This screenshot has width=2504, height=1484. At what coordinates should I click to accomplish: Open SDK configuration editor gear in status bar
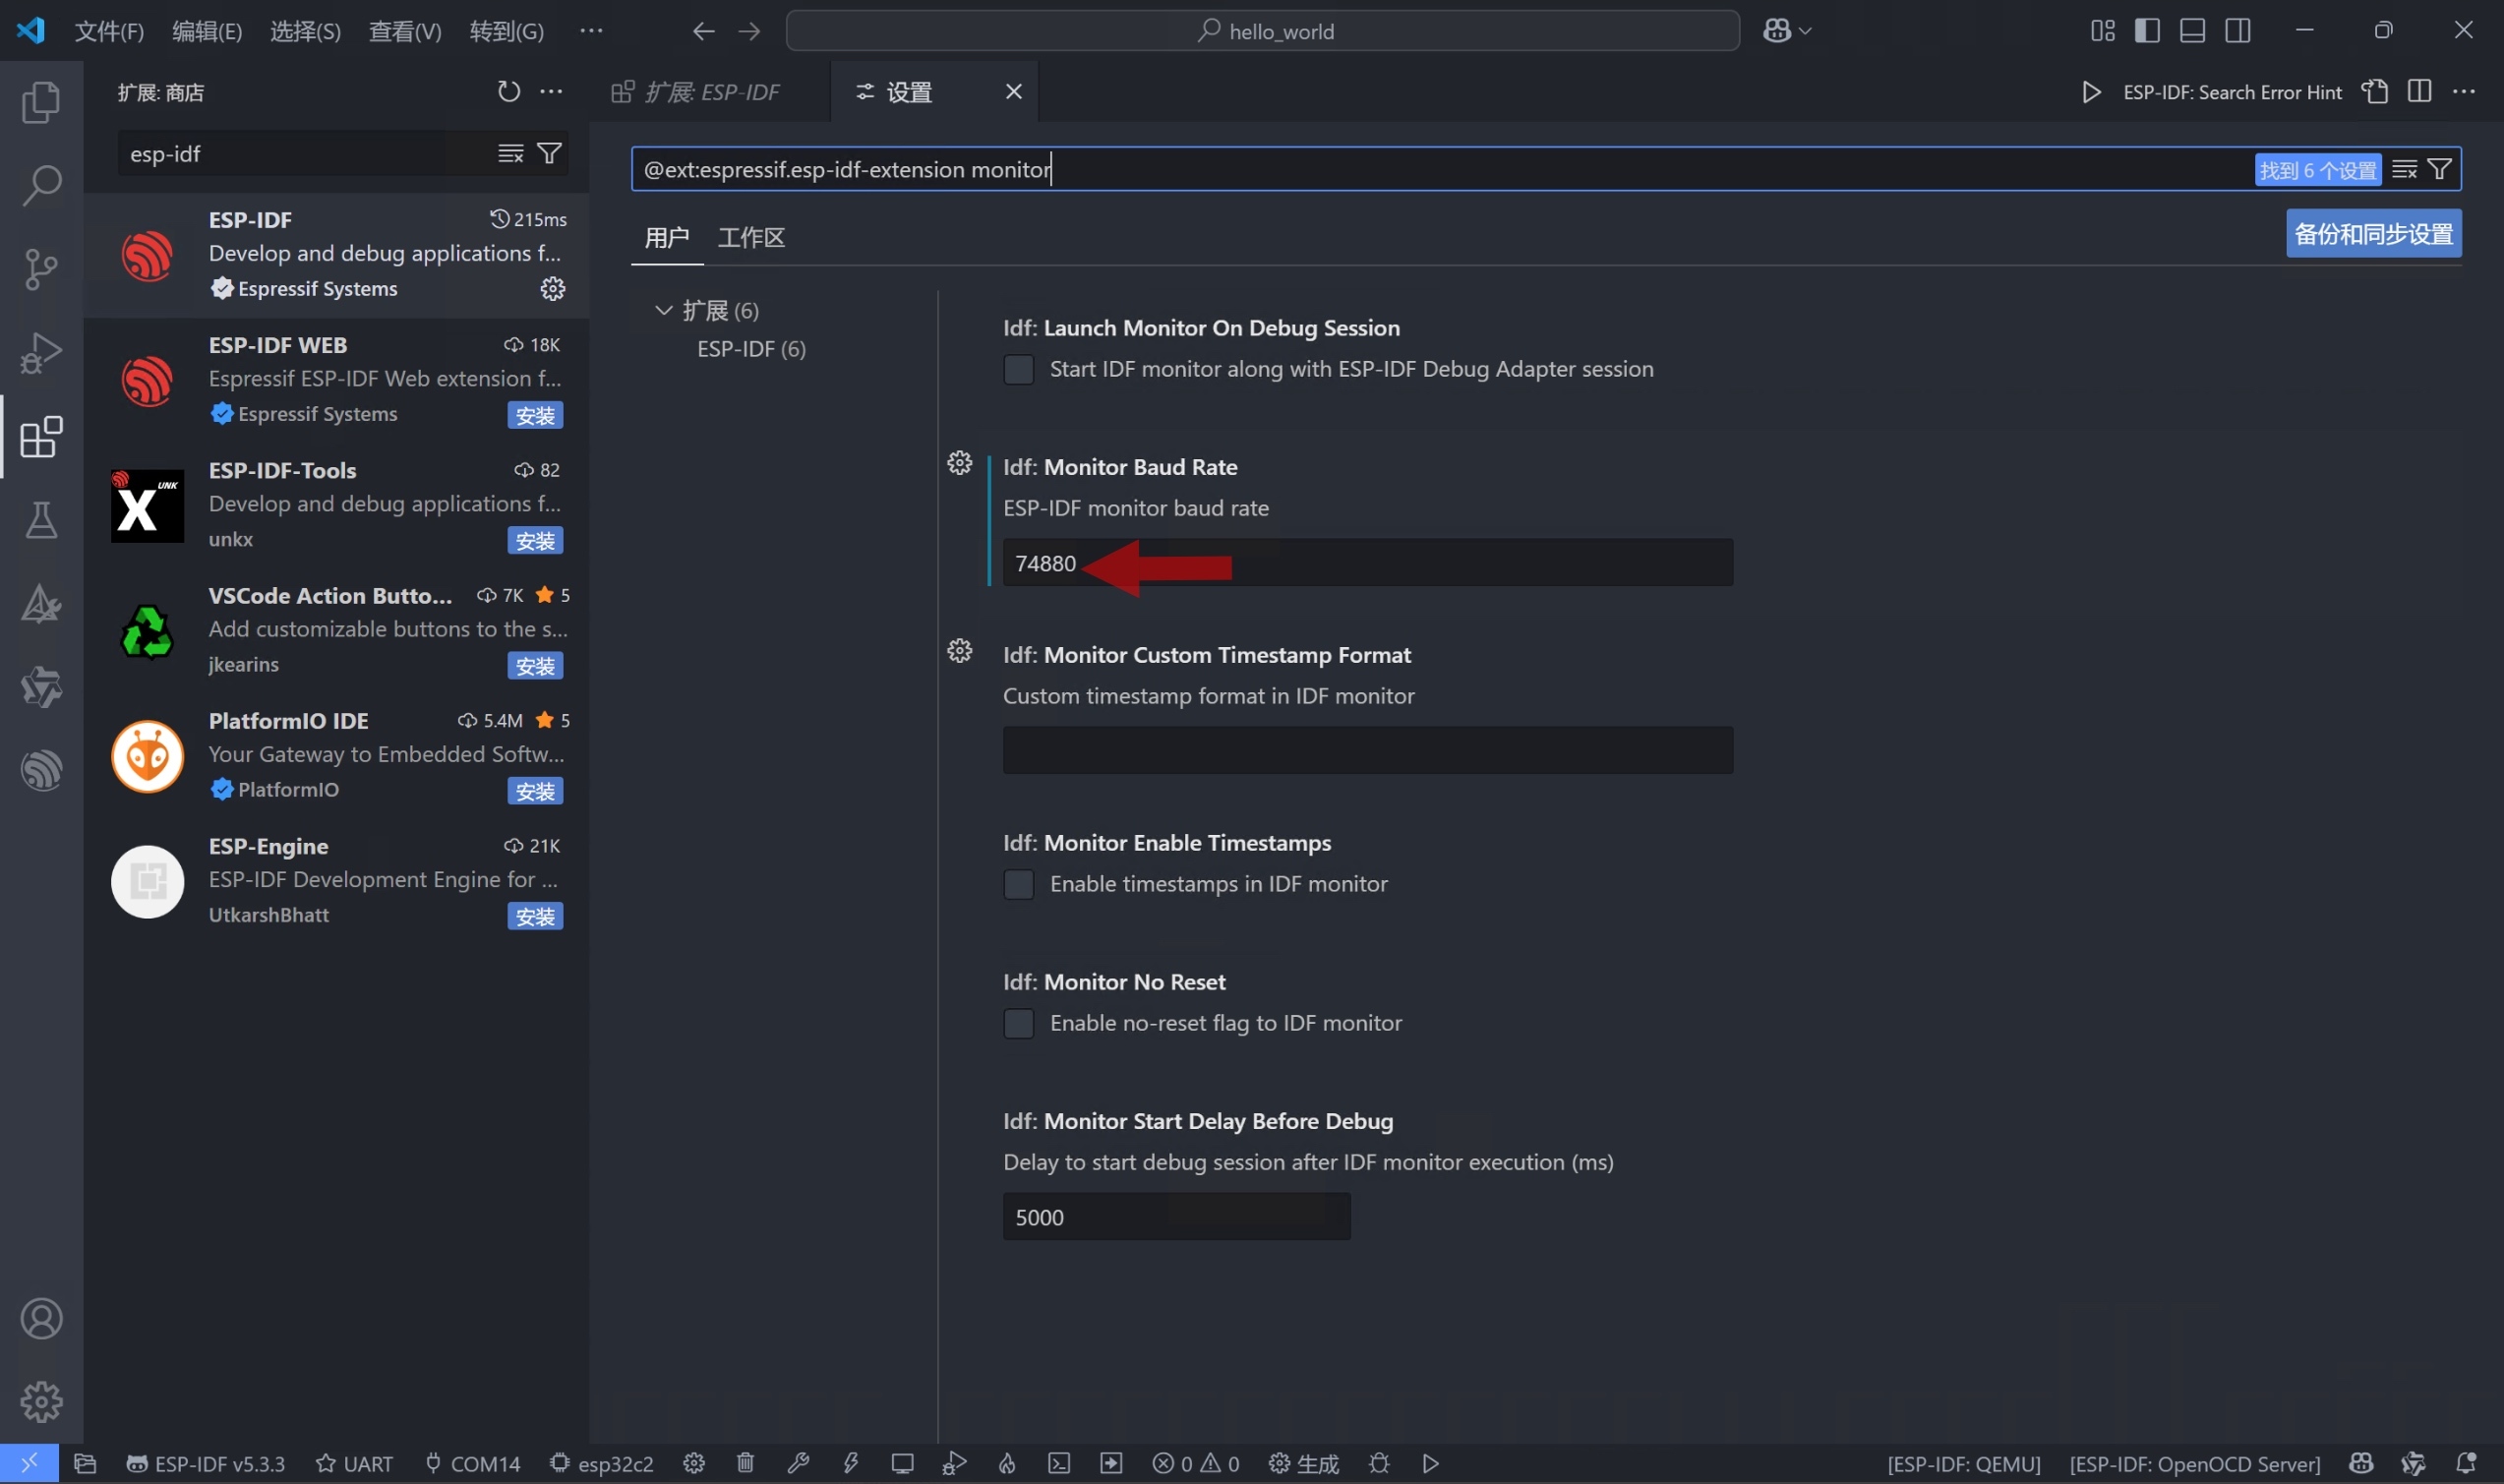[x=694, y=1464]
